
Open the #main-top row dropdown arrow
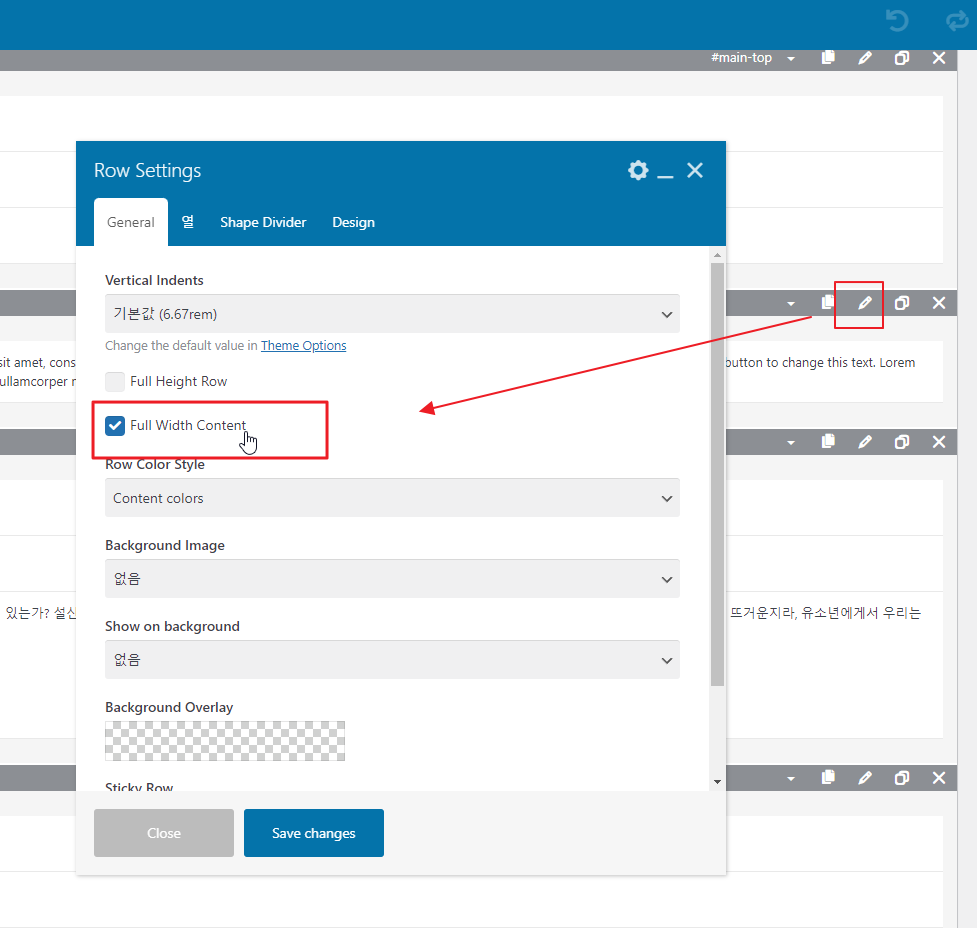click(x=791, y=59)
